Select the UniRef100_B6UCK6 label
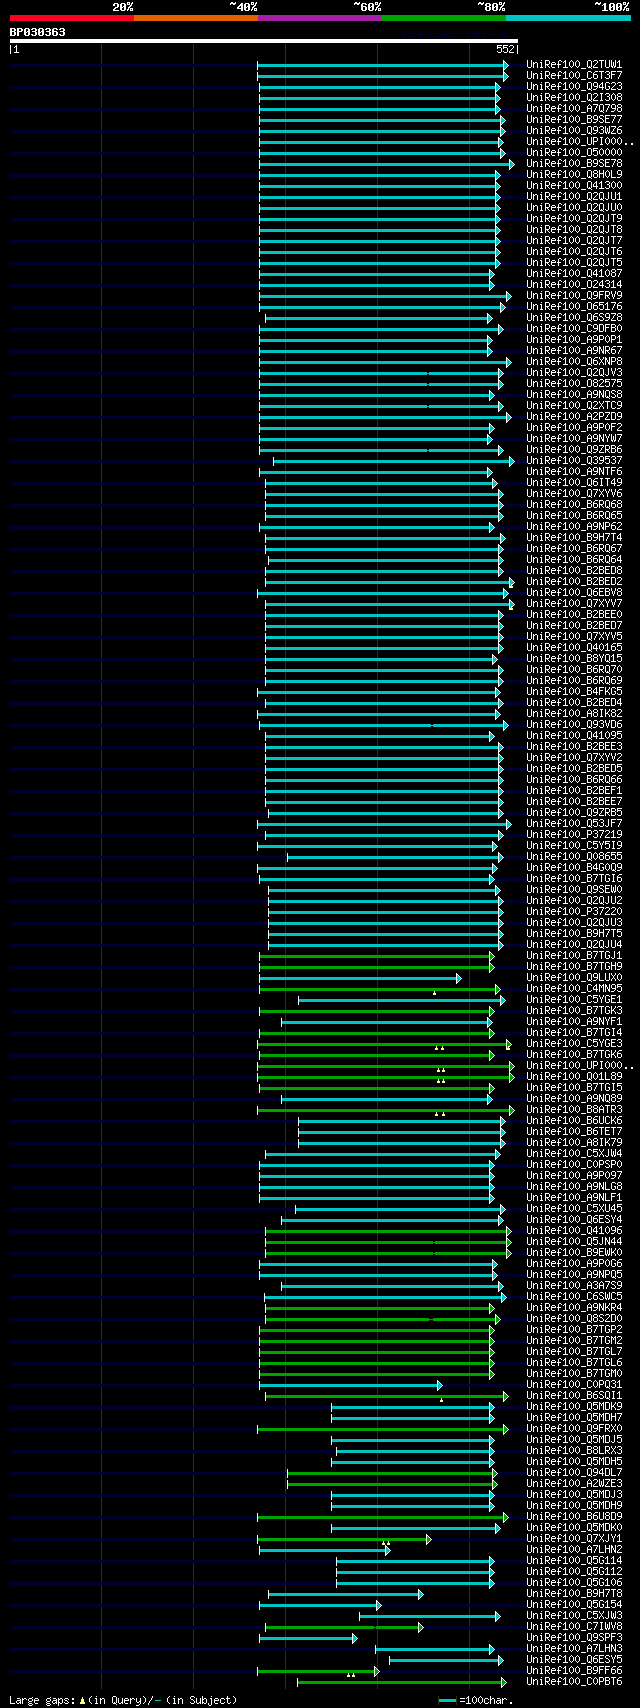Image resolution: width=640 pixels, height=1708 pixels. coord(574,1120)
